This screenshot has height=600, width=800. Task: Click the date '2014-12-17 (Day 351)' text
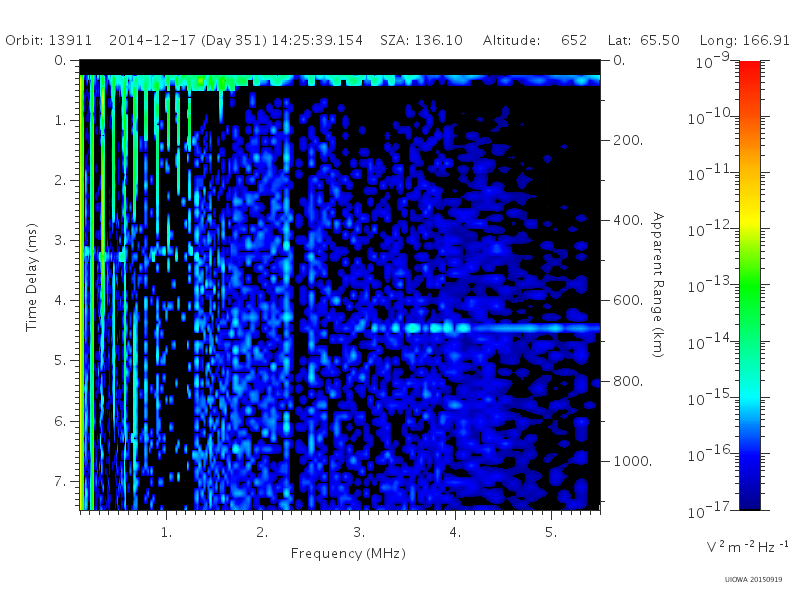point(188,40)
